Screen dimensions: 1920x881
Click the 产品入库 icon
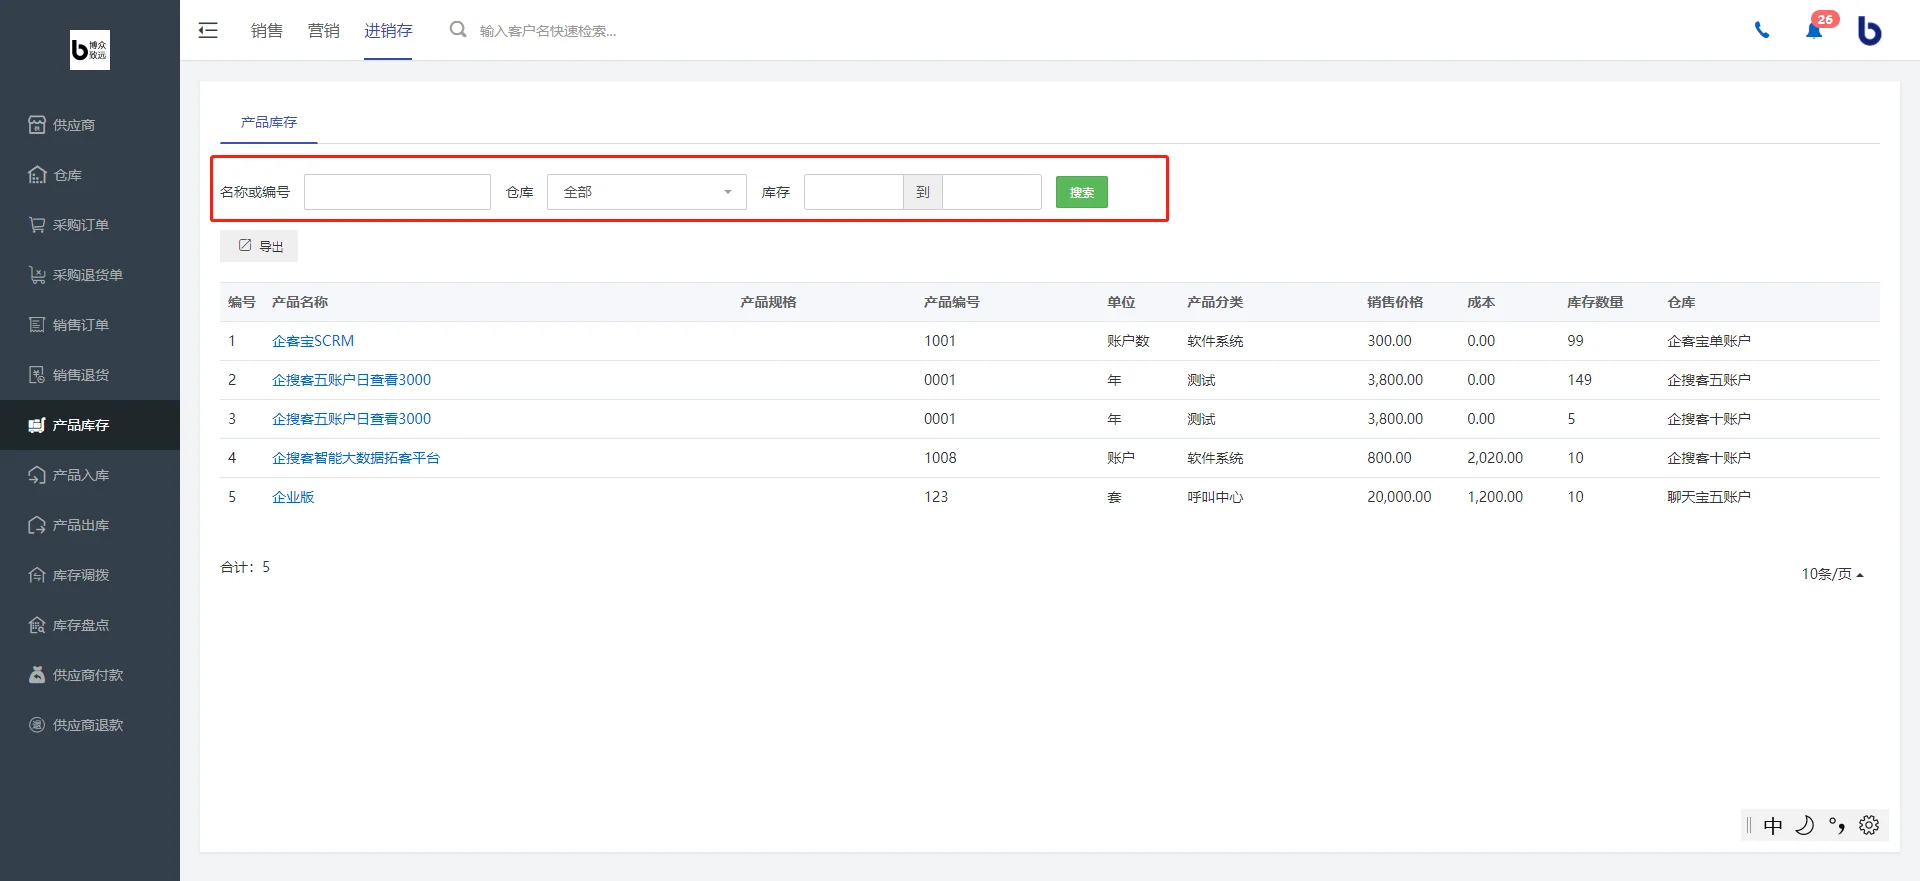(x=37, y=475)
